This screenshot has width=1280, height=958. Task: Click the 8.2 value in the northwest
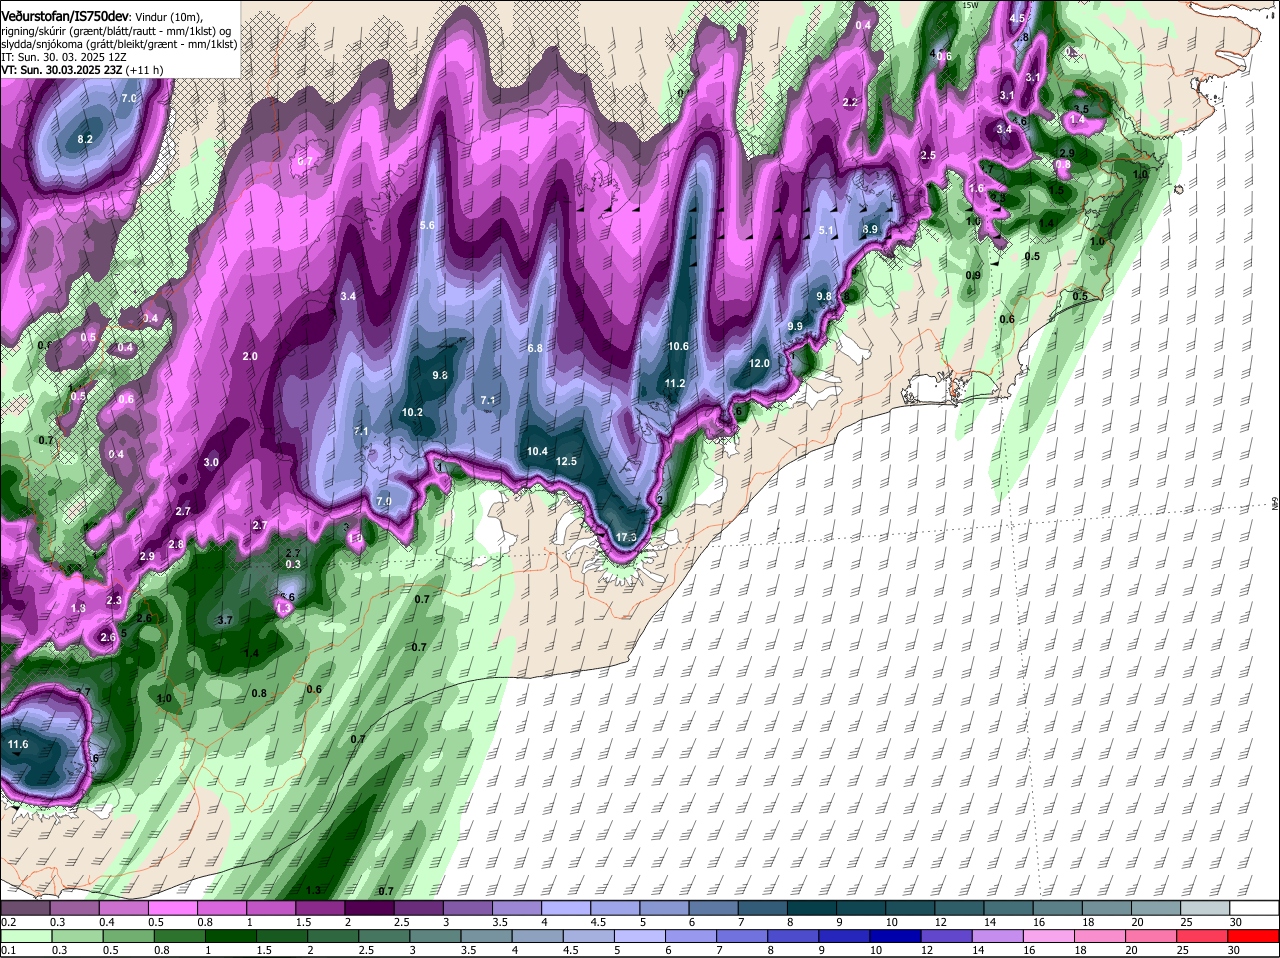[85, 139]
